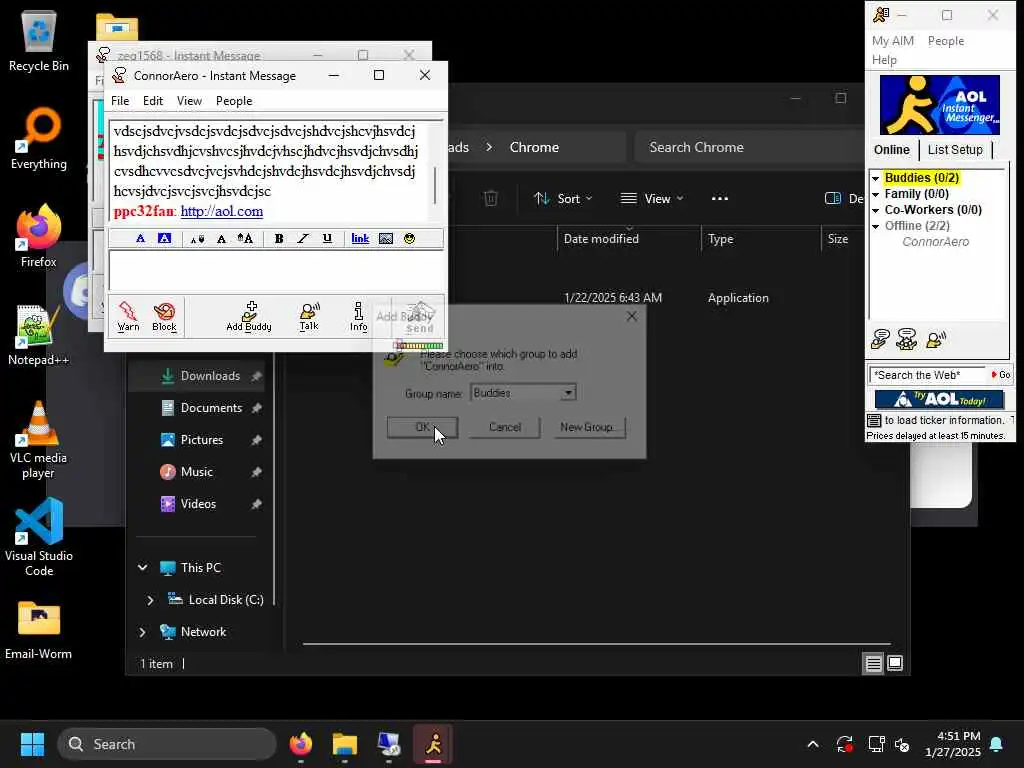Open Sort dropdown in File Explorer
Screen dimensions: 1024x768
point(563,199)
